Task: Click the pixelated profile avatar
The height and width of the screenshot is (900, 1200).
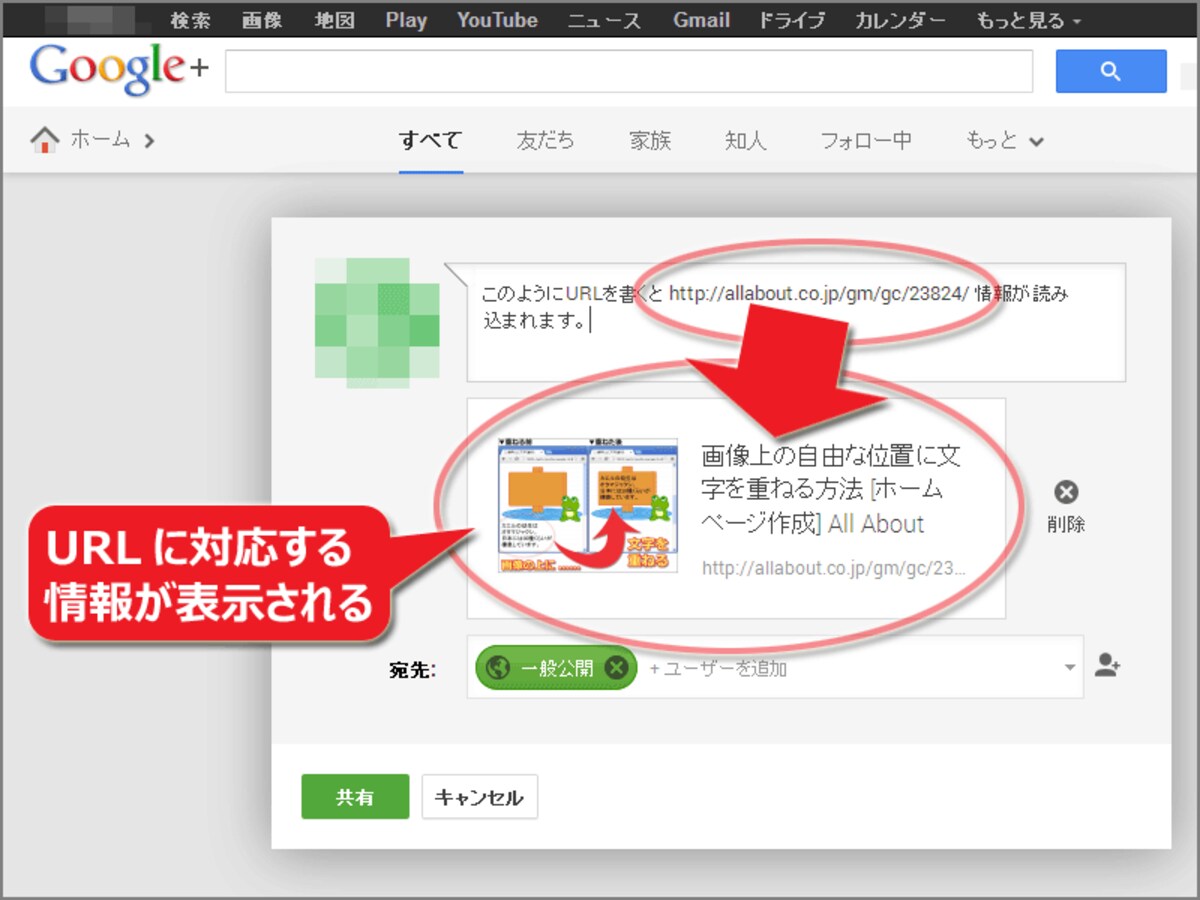Action: (x=378, y=322)
